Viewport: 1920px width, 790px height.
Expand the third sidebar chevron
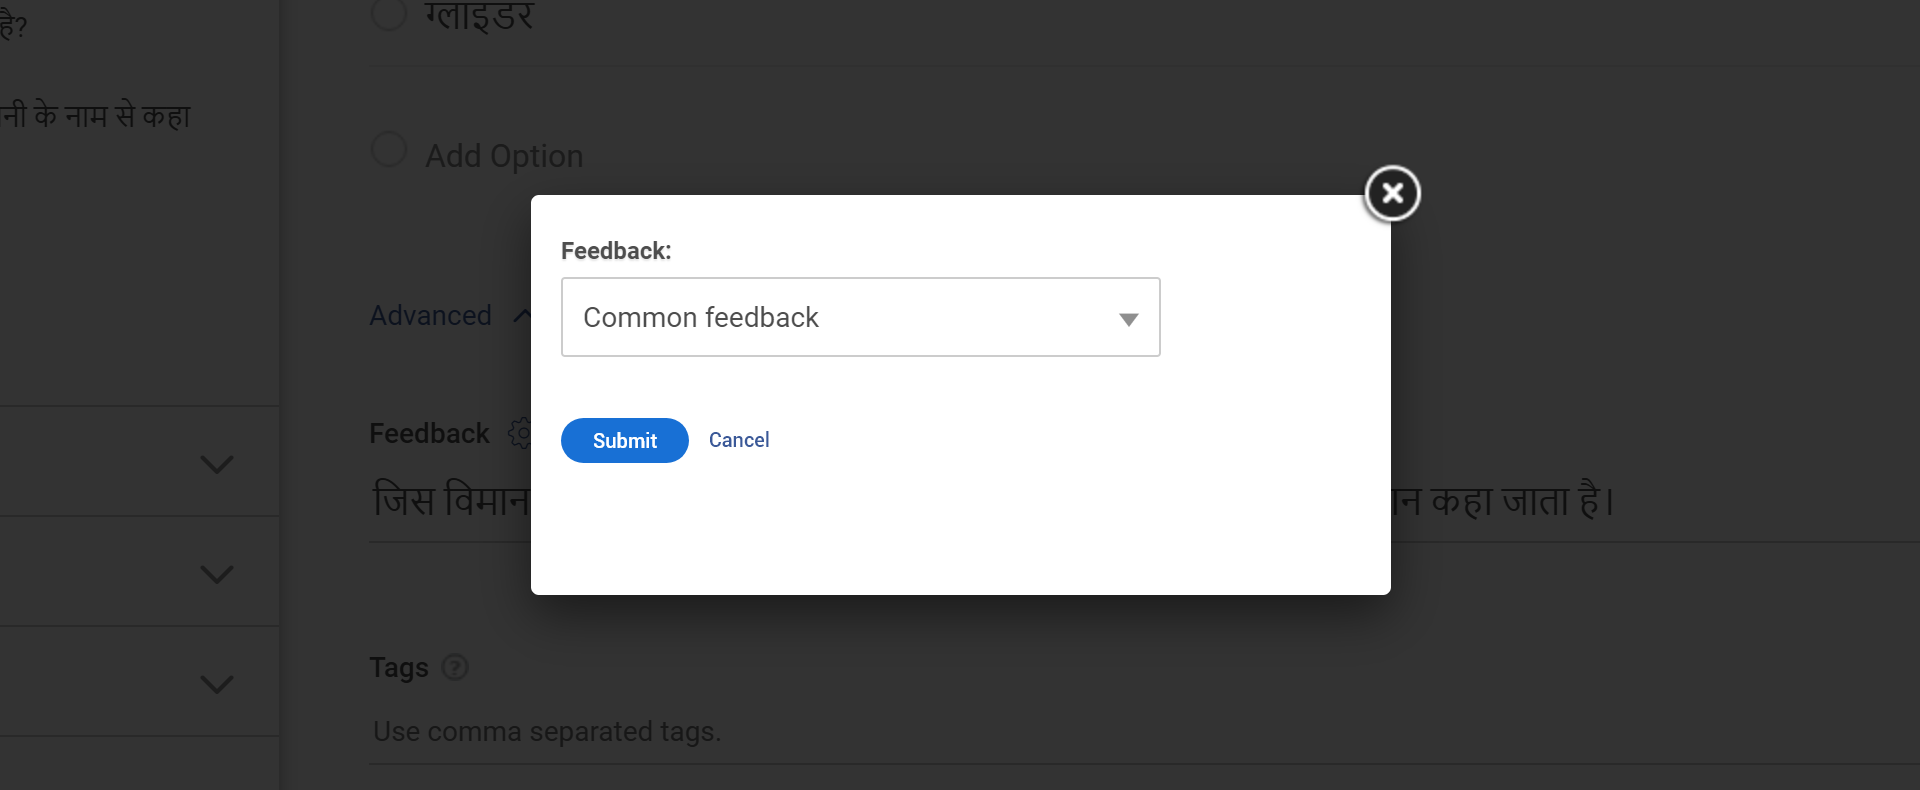pos(217,684)
